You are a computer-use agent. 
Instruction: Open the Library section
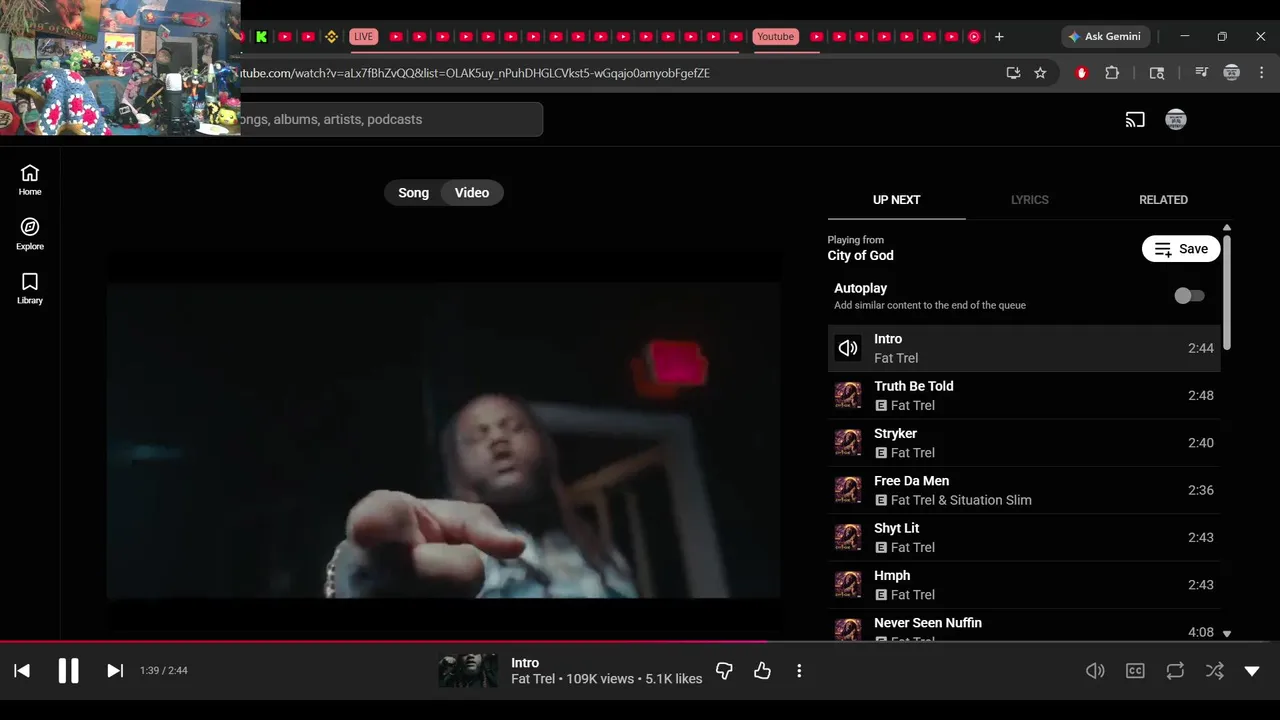30,288
